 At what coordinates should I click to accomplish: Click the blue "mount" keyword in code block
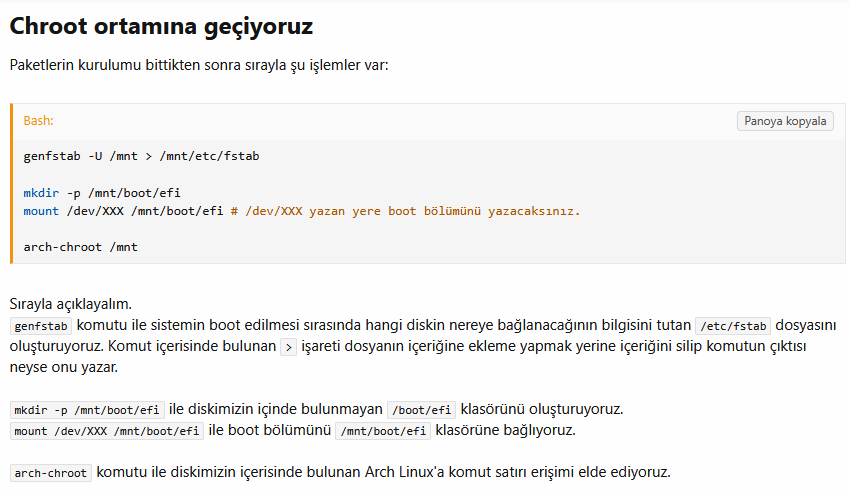[41, 211]
